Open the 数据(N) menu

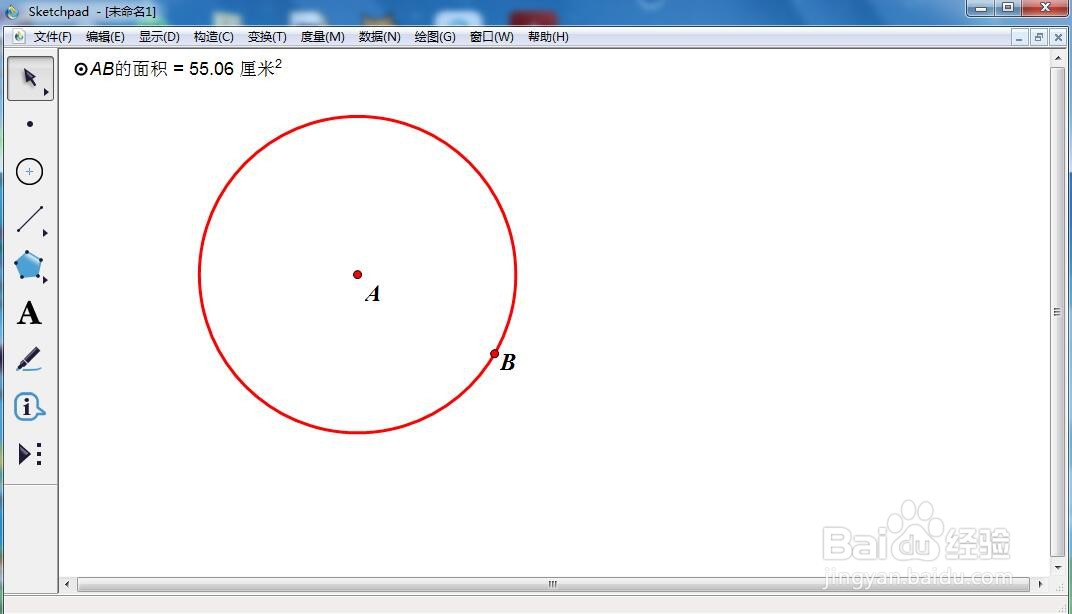coord(379,37)
